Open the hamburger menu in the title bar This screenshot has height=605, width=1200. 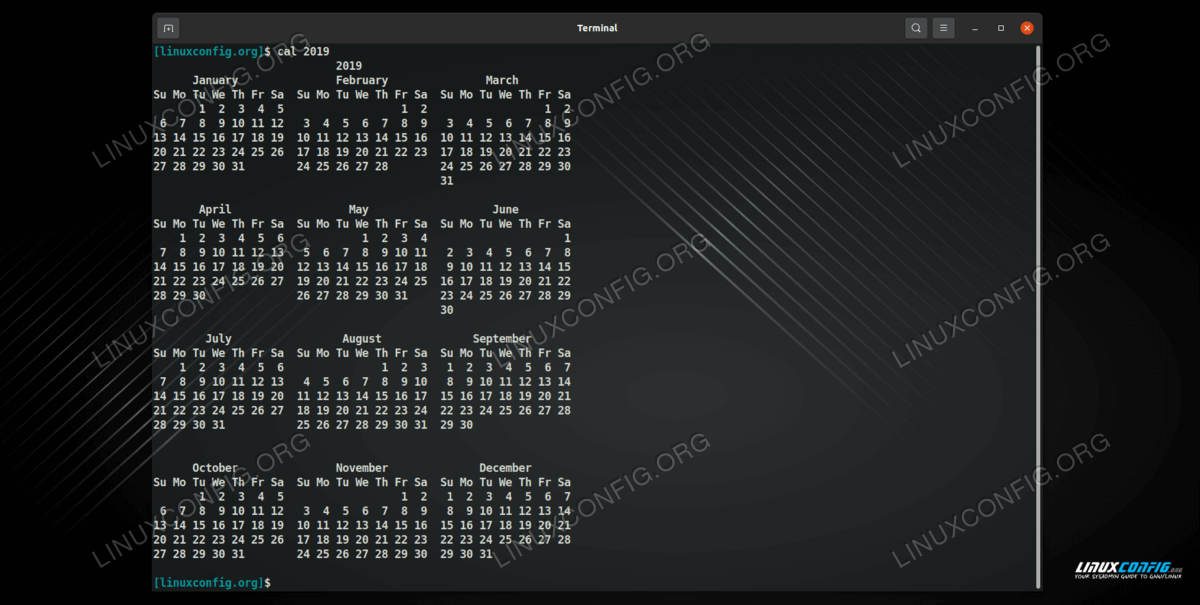coord(943,28)
